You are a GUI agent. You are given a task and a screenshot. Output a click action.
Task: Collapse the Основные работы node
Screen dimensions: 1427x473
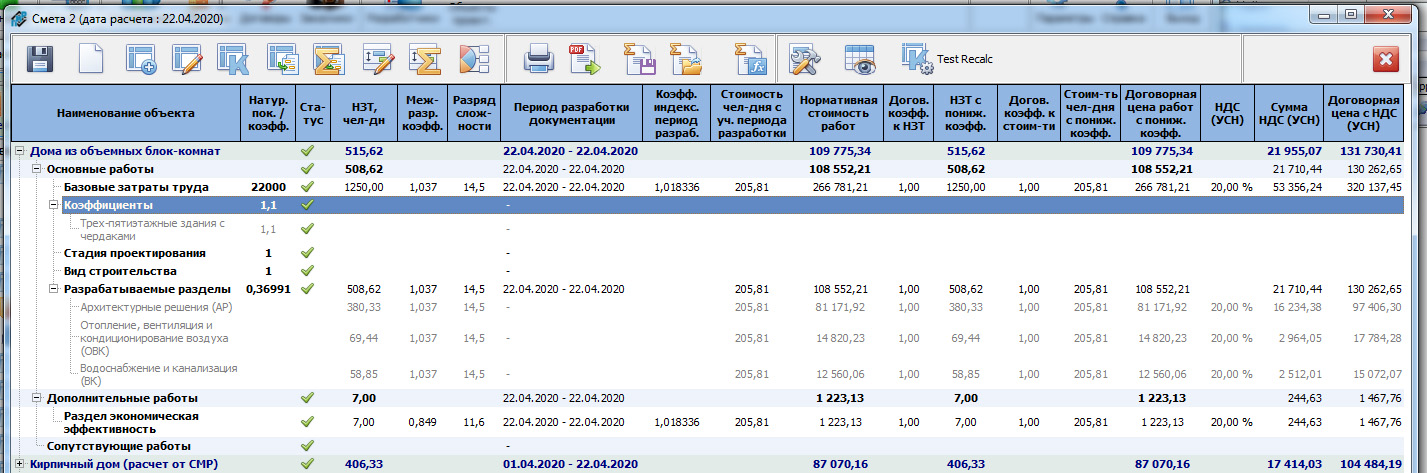(x=36, y=169)
